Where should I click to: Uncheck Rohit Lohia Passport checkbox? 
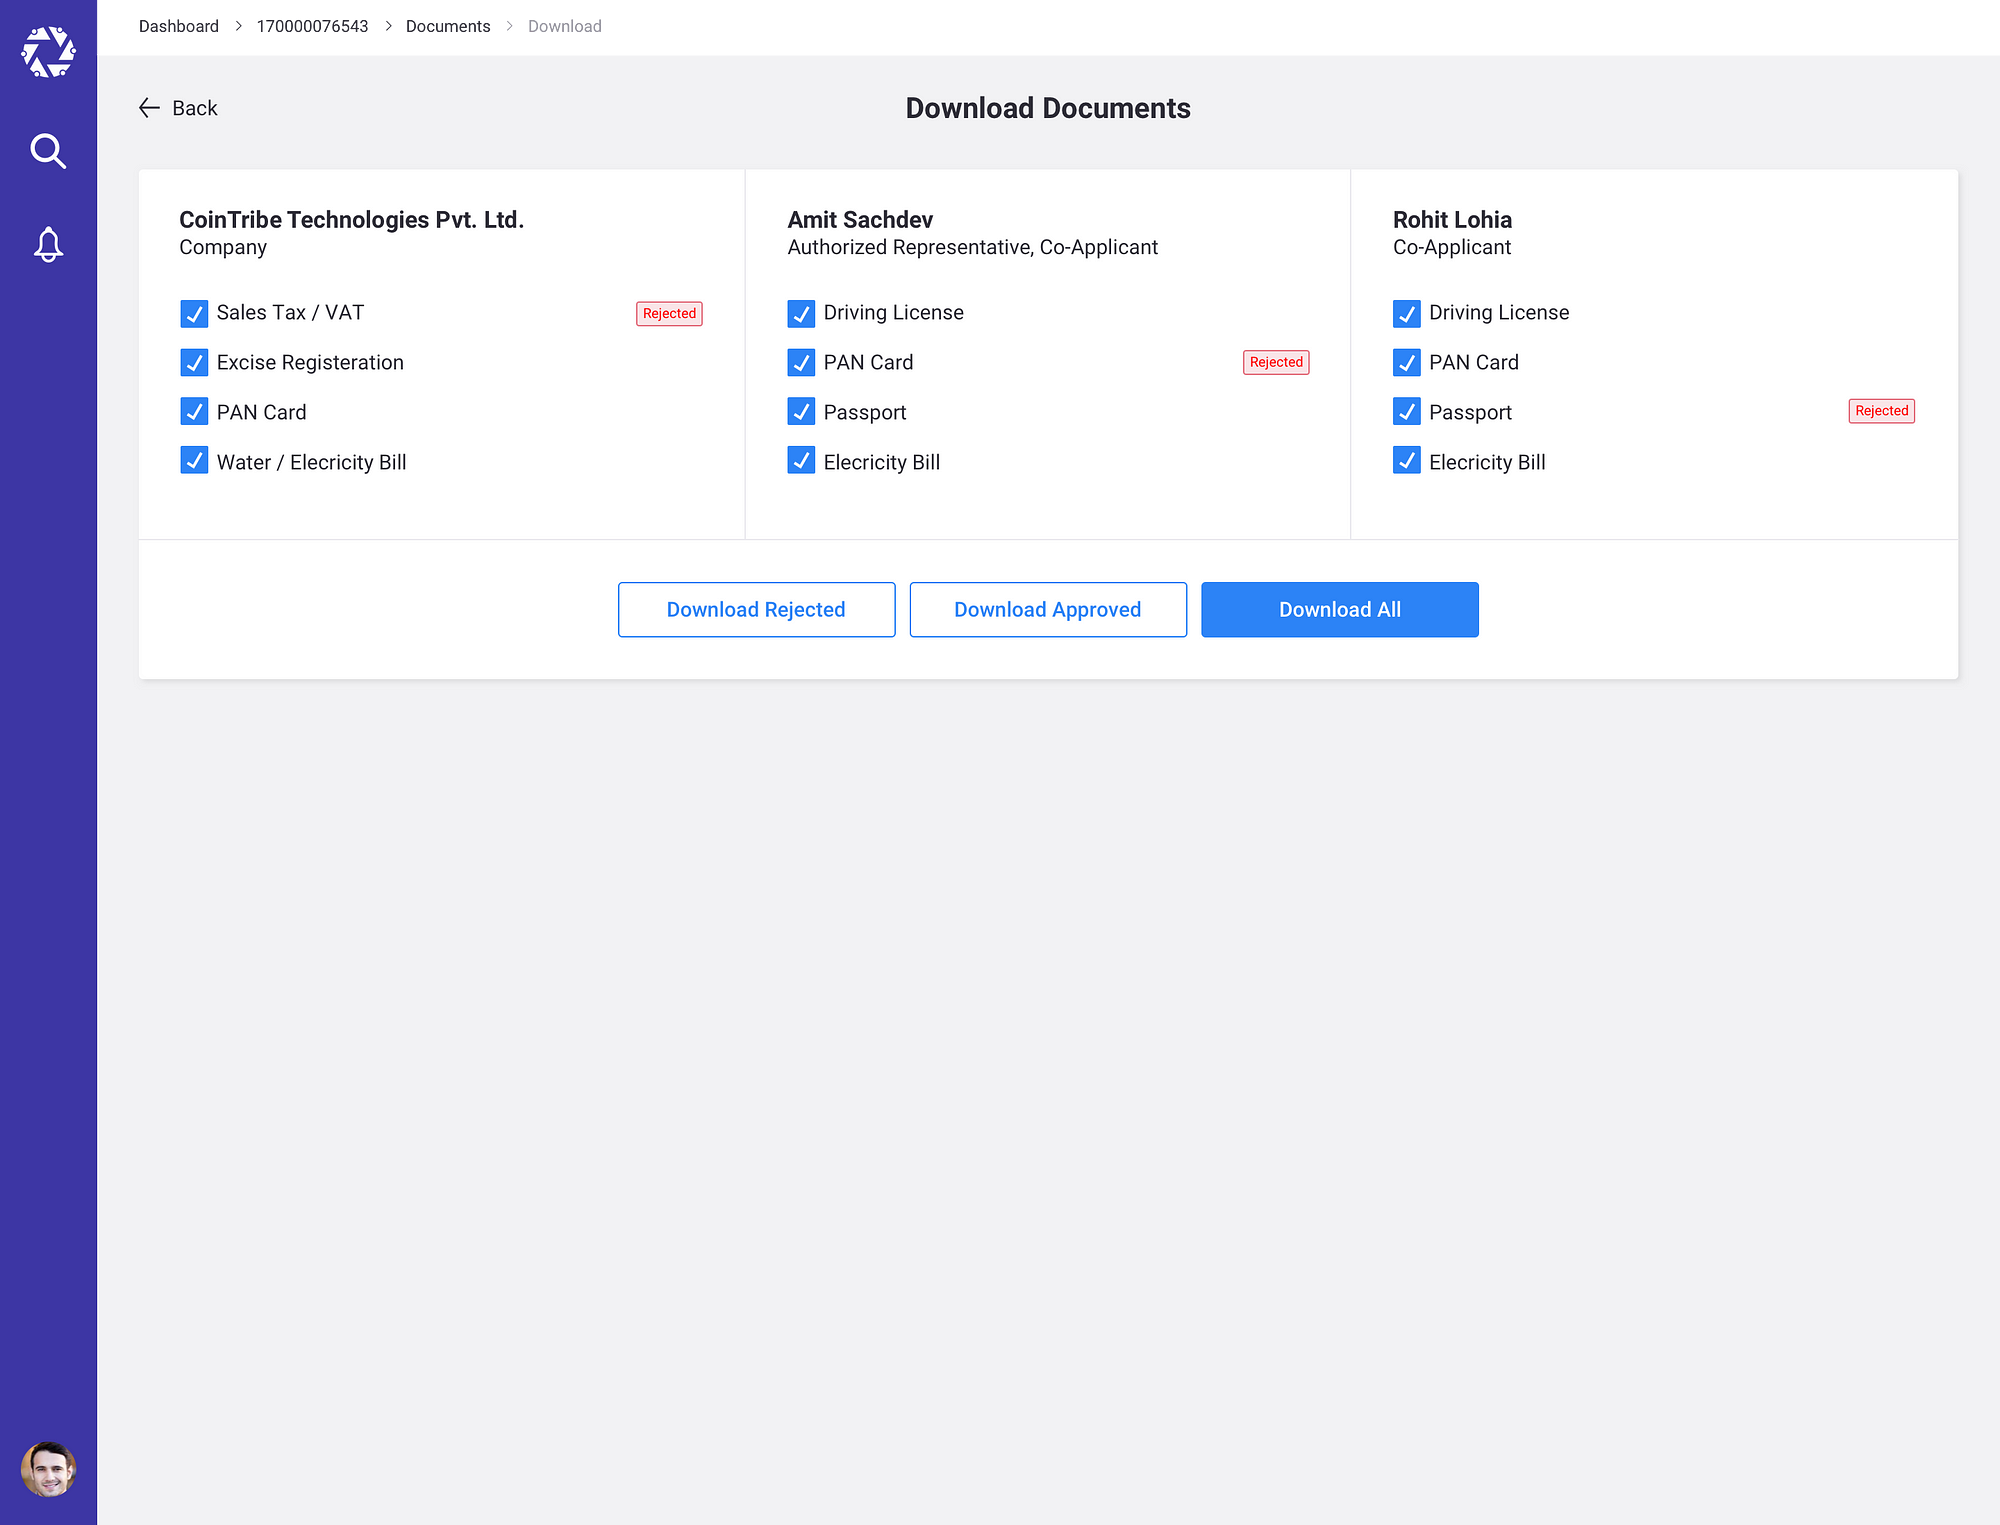(x=1407, y=412)
